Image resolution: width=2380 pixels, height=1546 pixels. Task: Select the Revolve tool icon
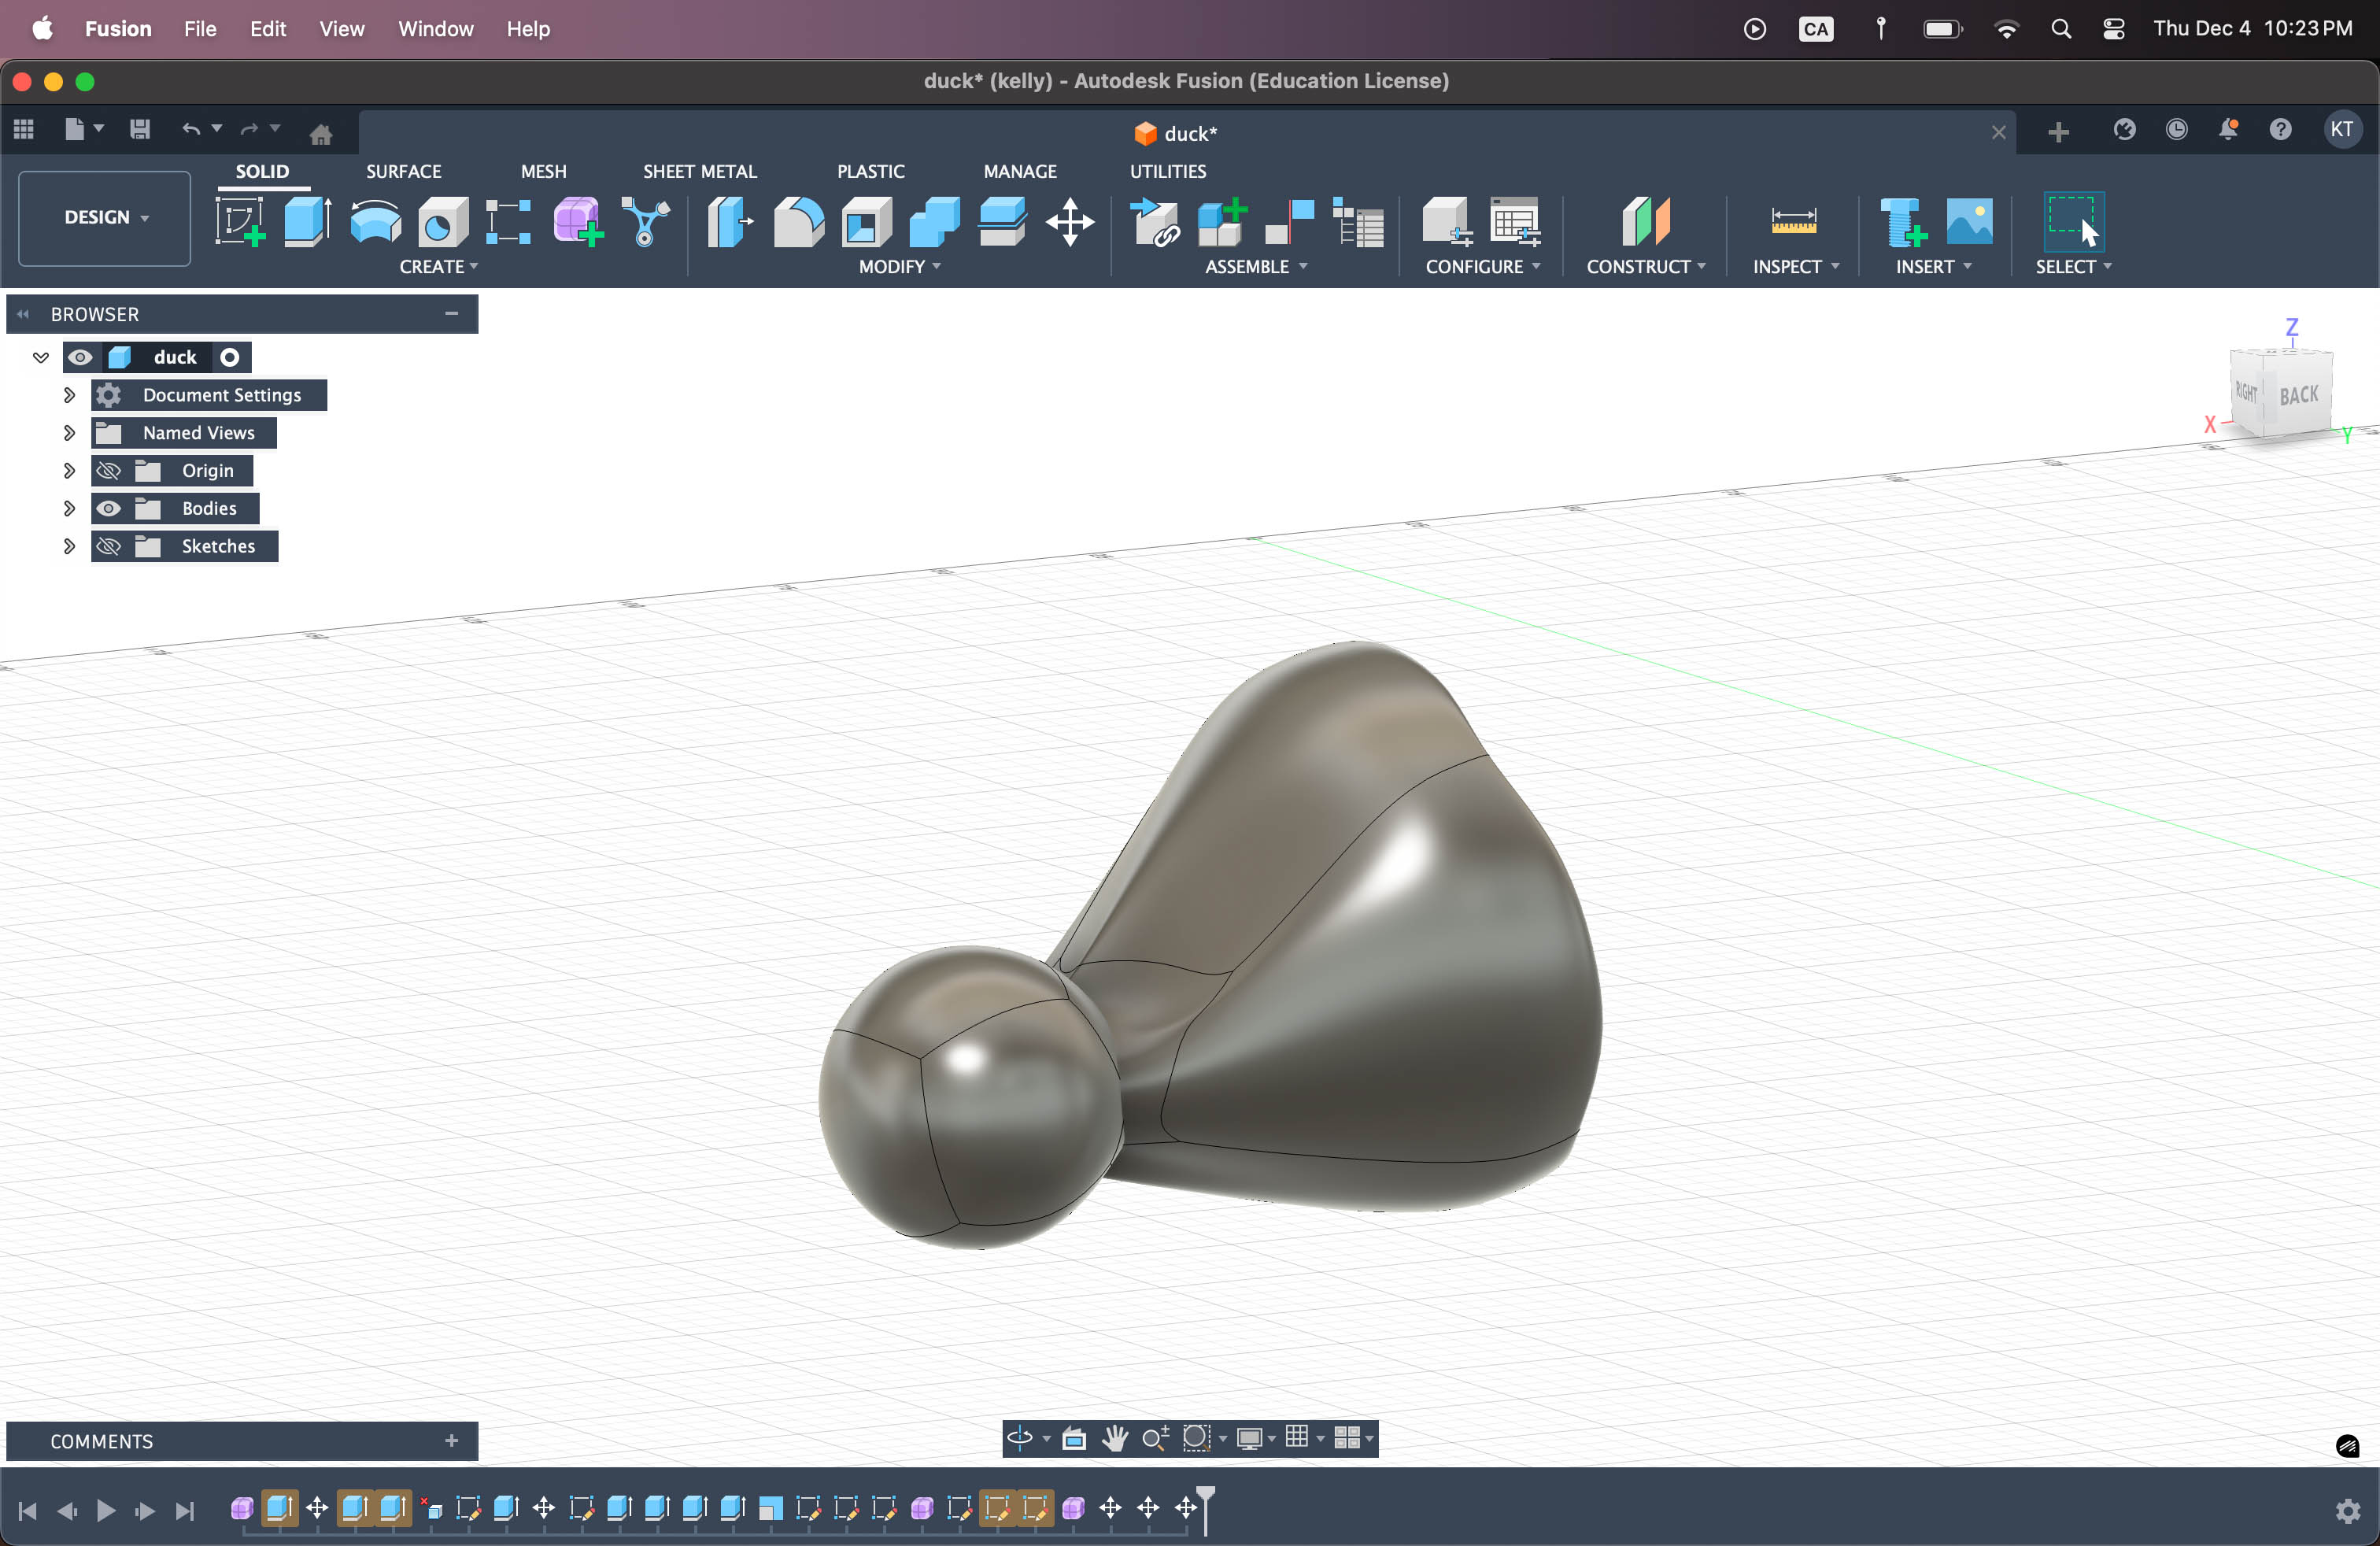(x=375, y=221)
